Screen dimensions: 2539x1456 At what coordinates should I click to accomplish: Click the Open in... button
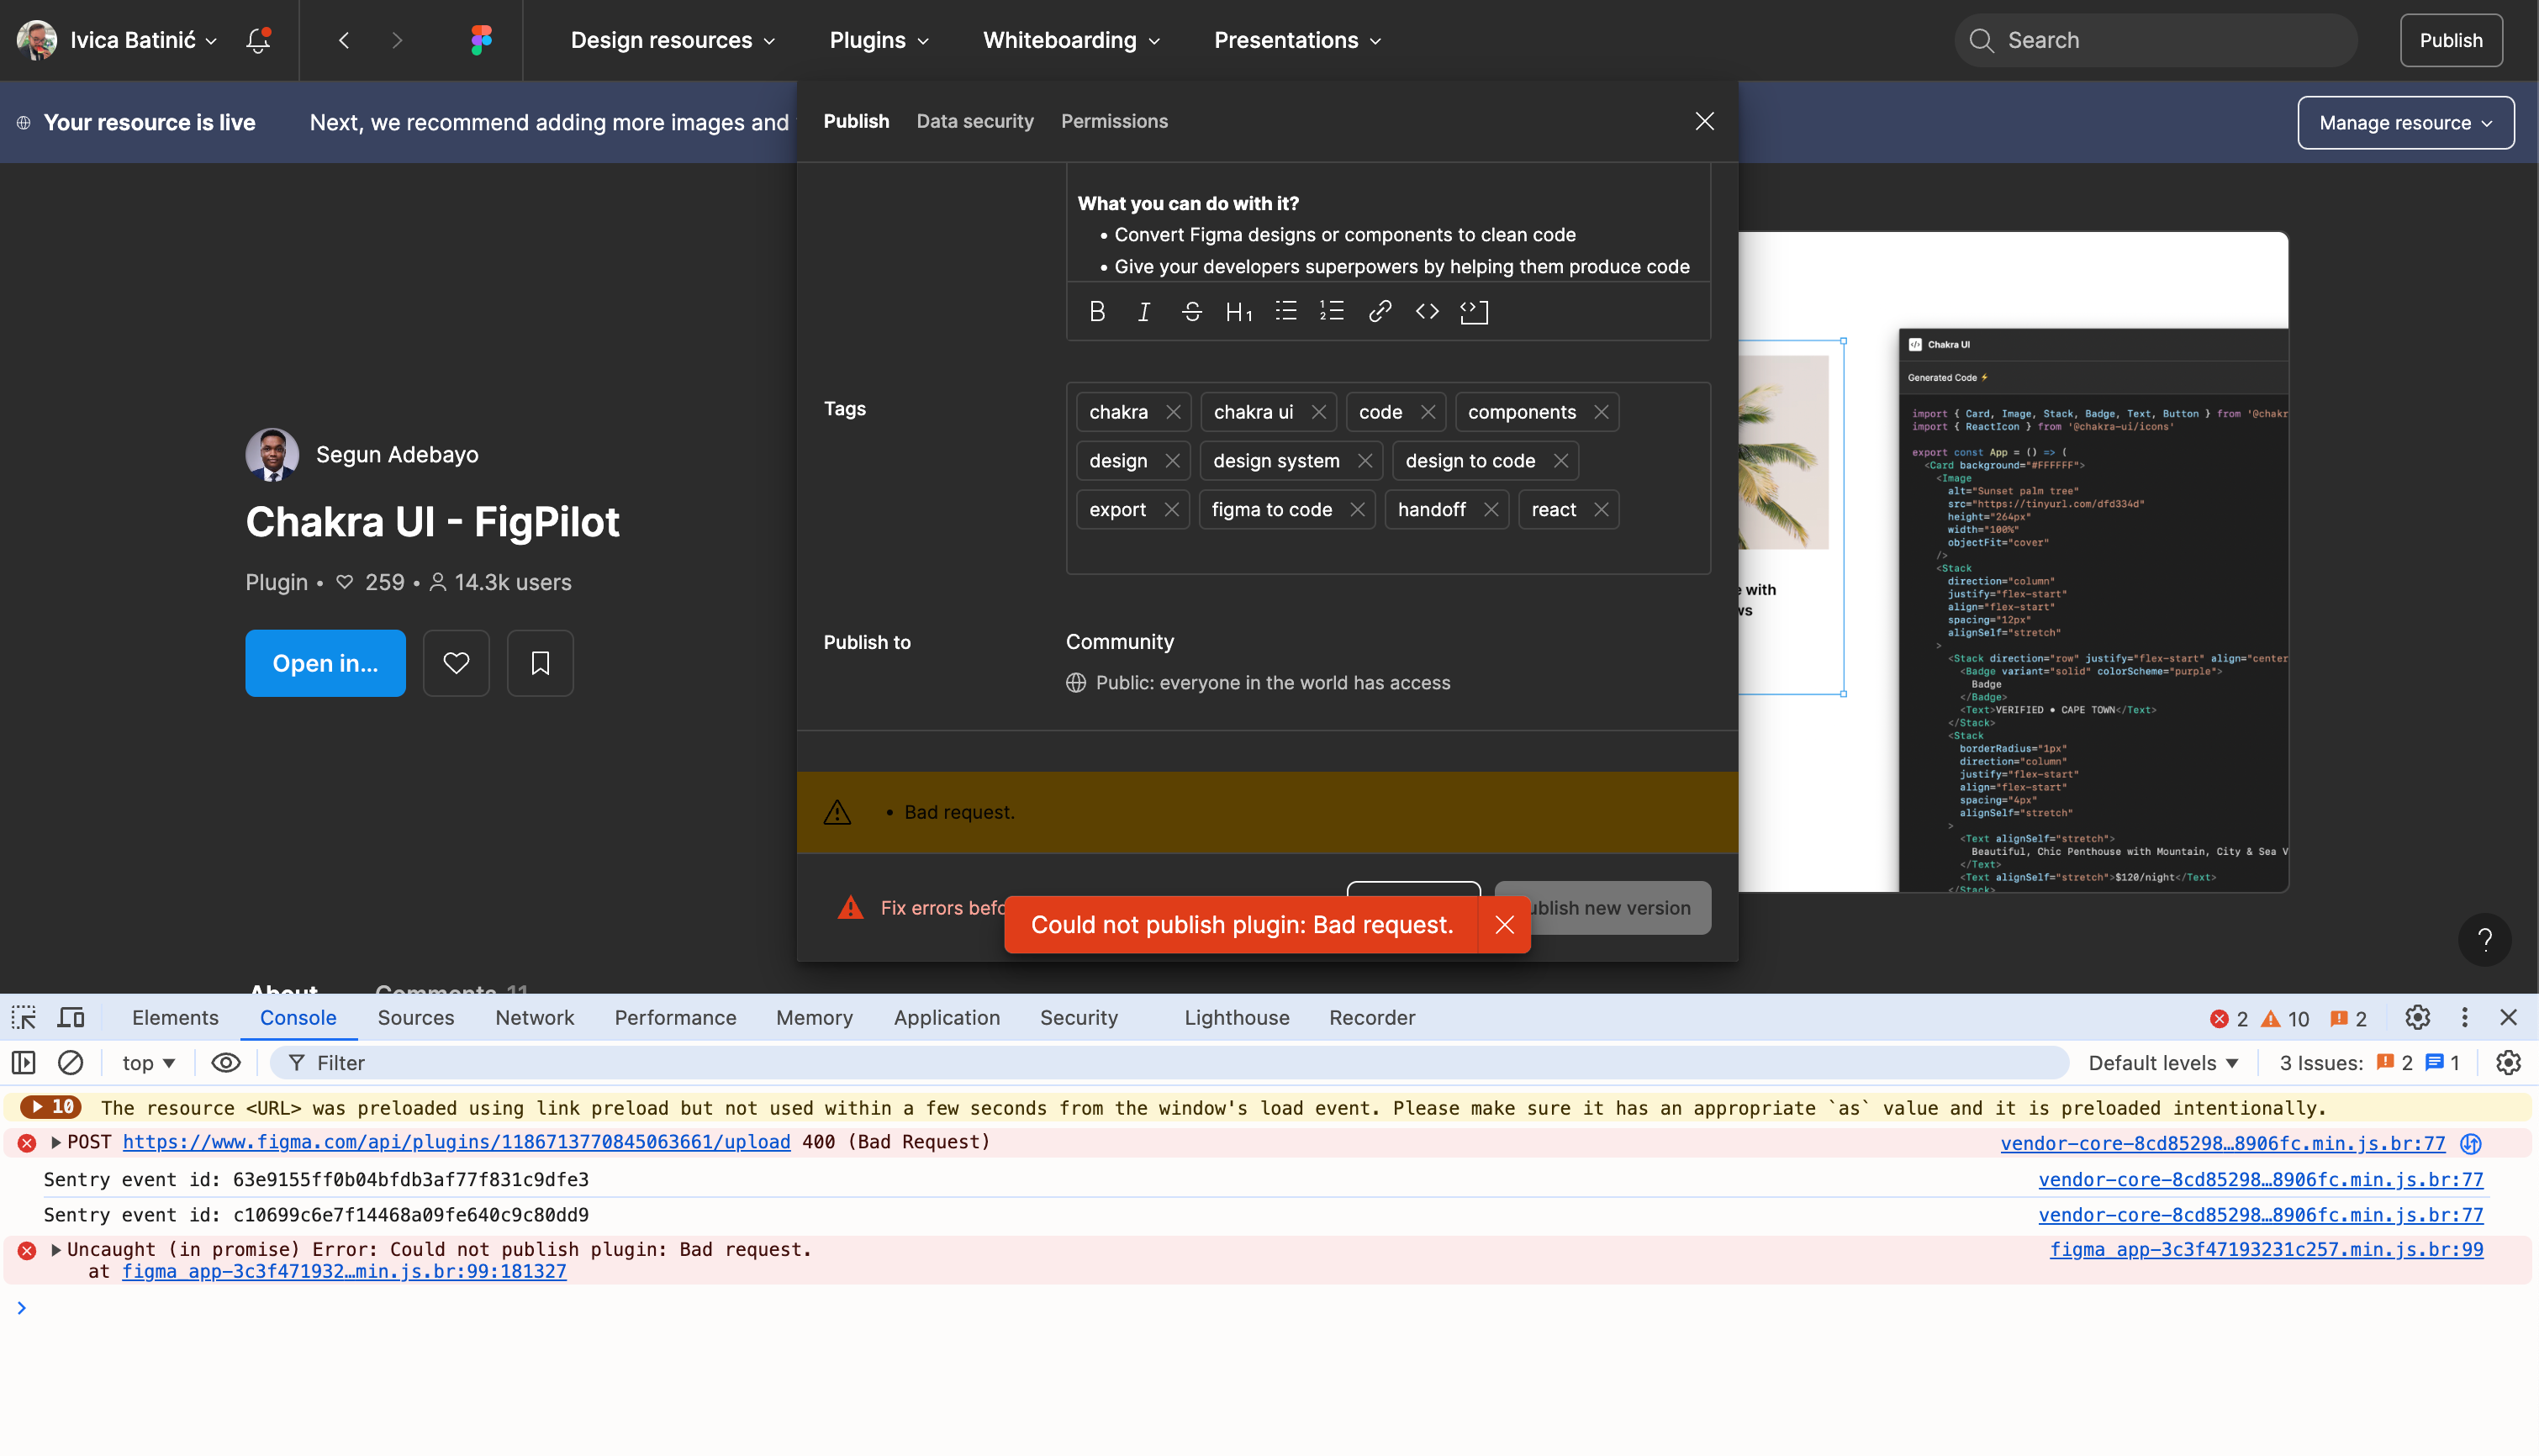pos(325,663)
